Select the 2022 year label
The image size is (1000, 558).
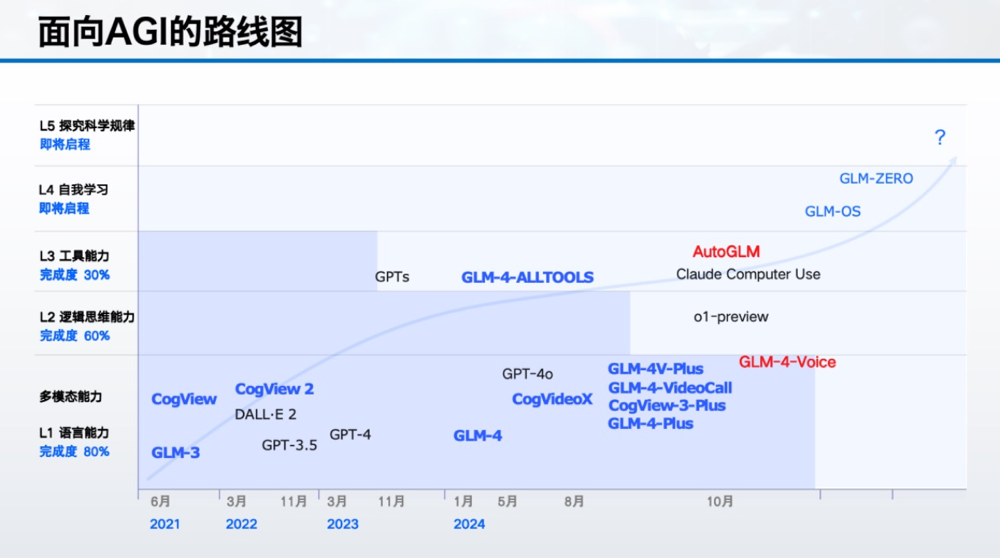click(241, 524)
